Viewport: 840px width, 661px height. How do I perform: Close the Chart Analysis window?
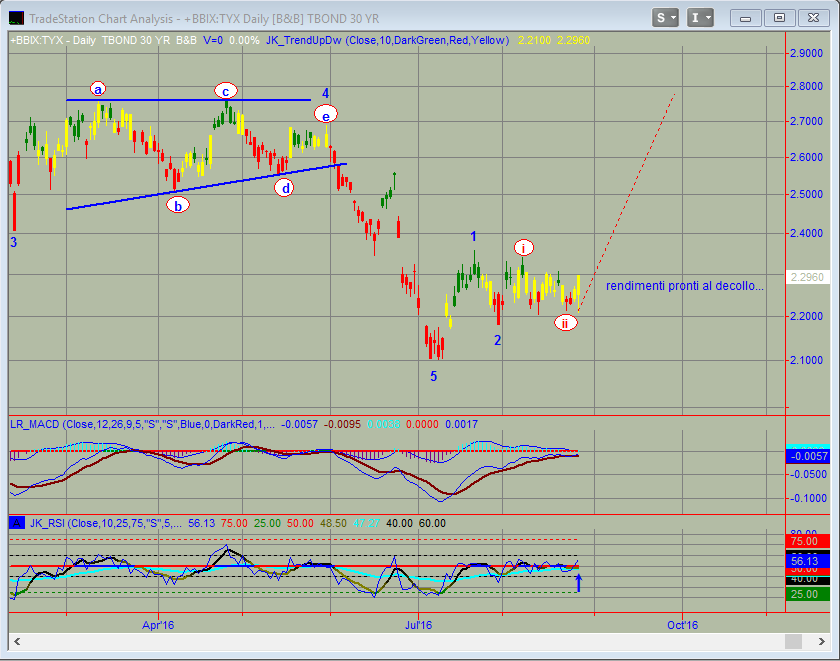pos(813,18)
